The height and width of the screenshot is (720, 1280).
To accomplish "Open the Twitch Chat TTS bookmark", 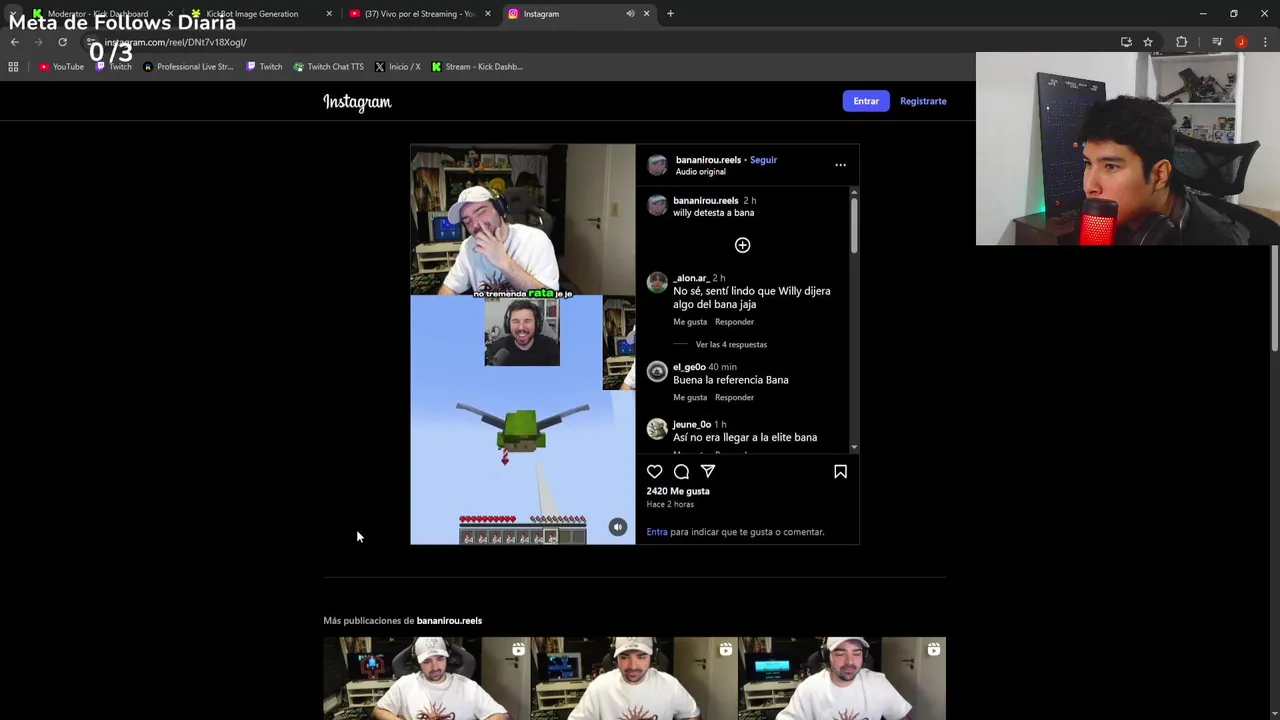I will point(328,67).
